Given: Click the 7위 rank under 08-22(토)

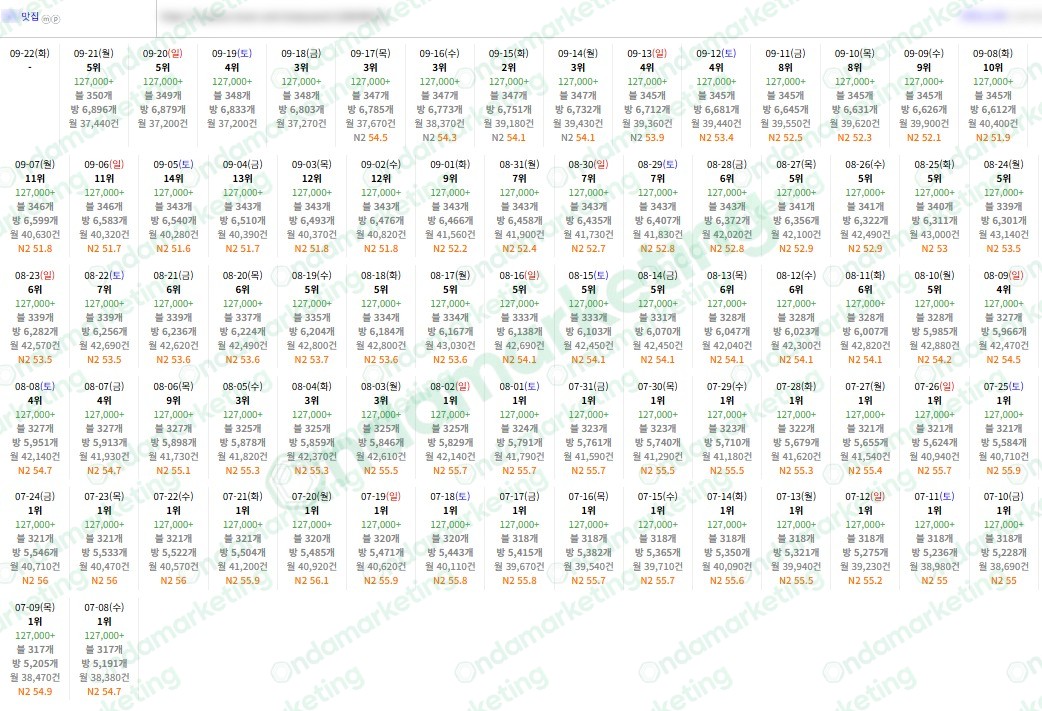Looking at the screenshot, I should 104,289.
